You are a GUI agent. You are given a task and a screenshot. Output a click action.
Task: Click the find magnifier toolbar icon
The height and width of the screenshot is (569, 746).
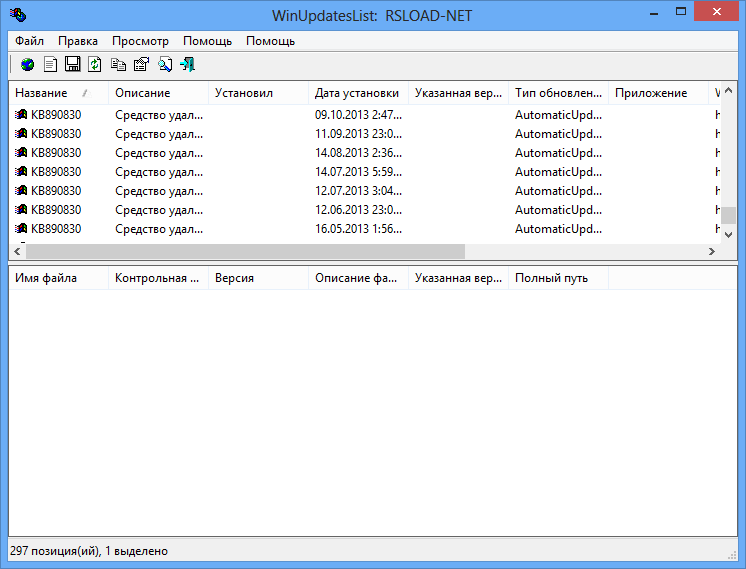(x=165, y=64)
